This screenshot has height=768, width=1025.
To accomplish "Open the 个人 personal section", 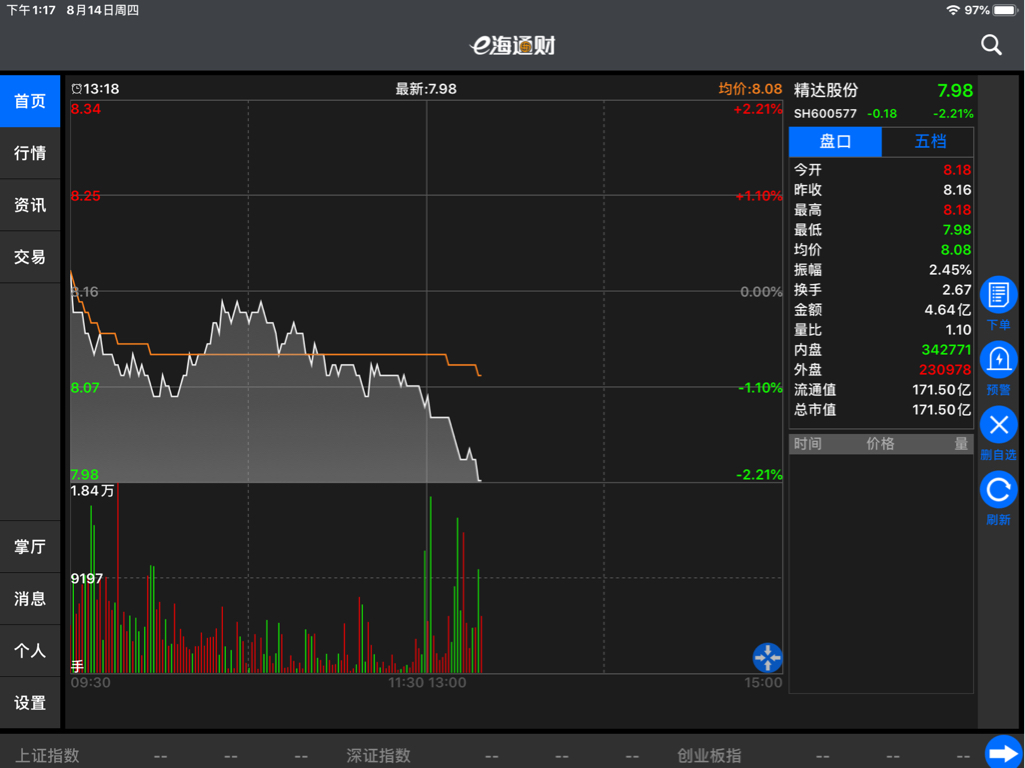I will pos(30,651).
